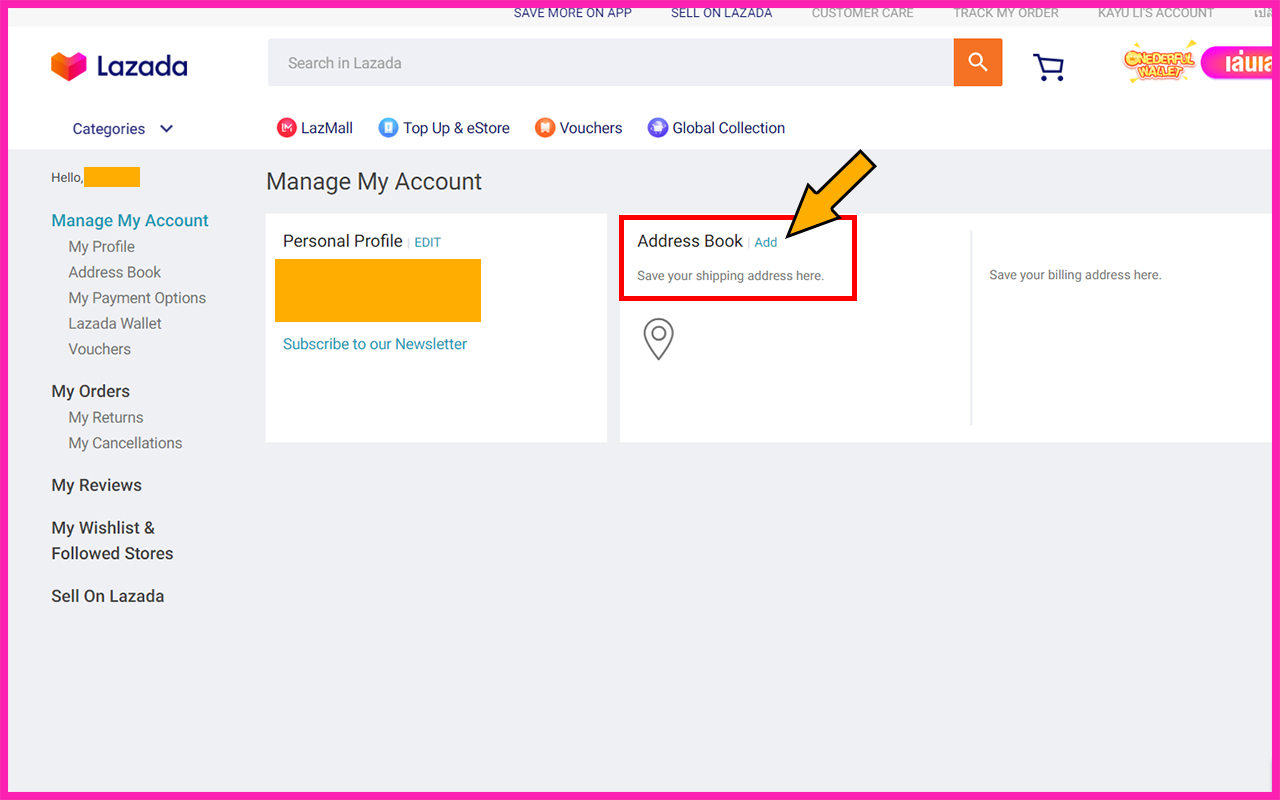Click the Top Up & eStore icon
1280x800 pixels.
point(388,128)
